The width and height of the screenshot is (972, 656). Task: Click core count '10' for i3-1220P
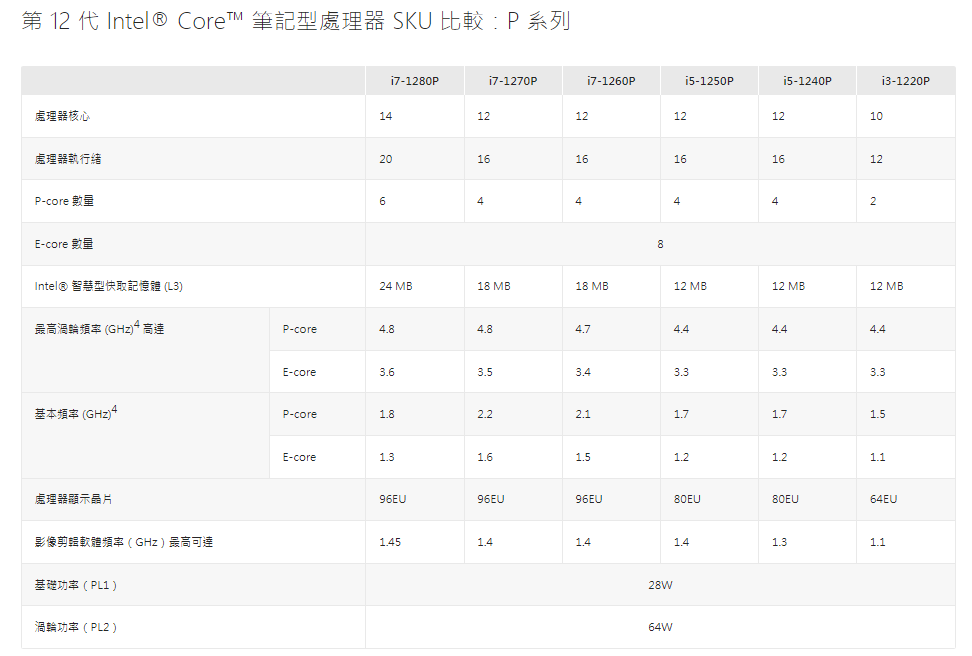(876, 116)
